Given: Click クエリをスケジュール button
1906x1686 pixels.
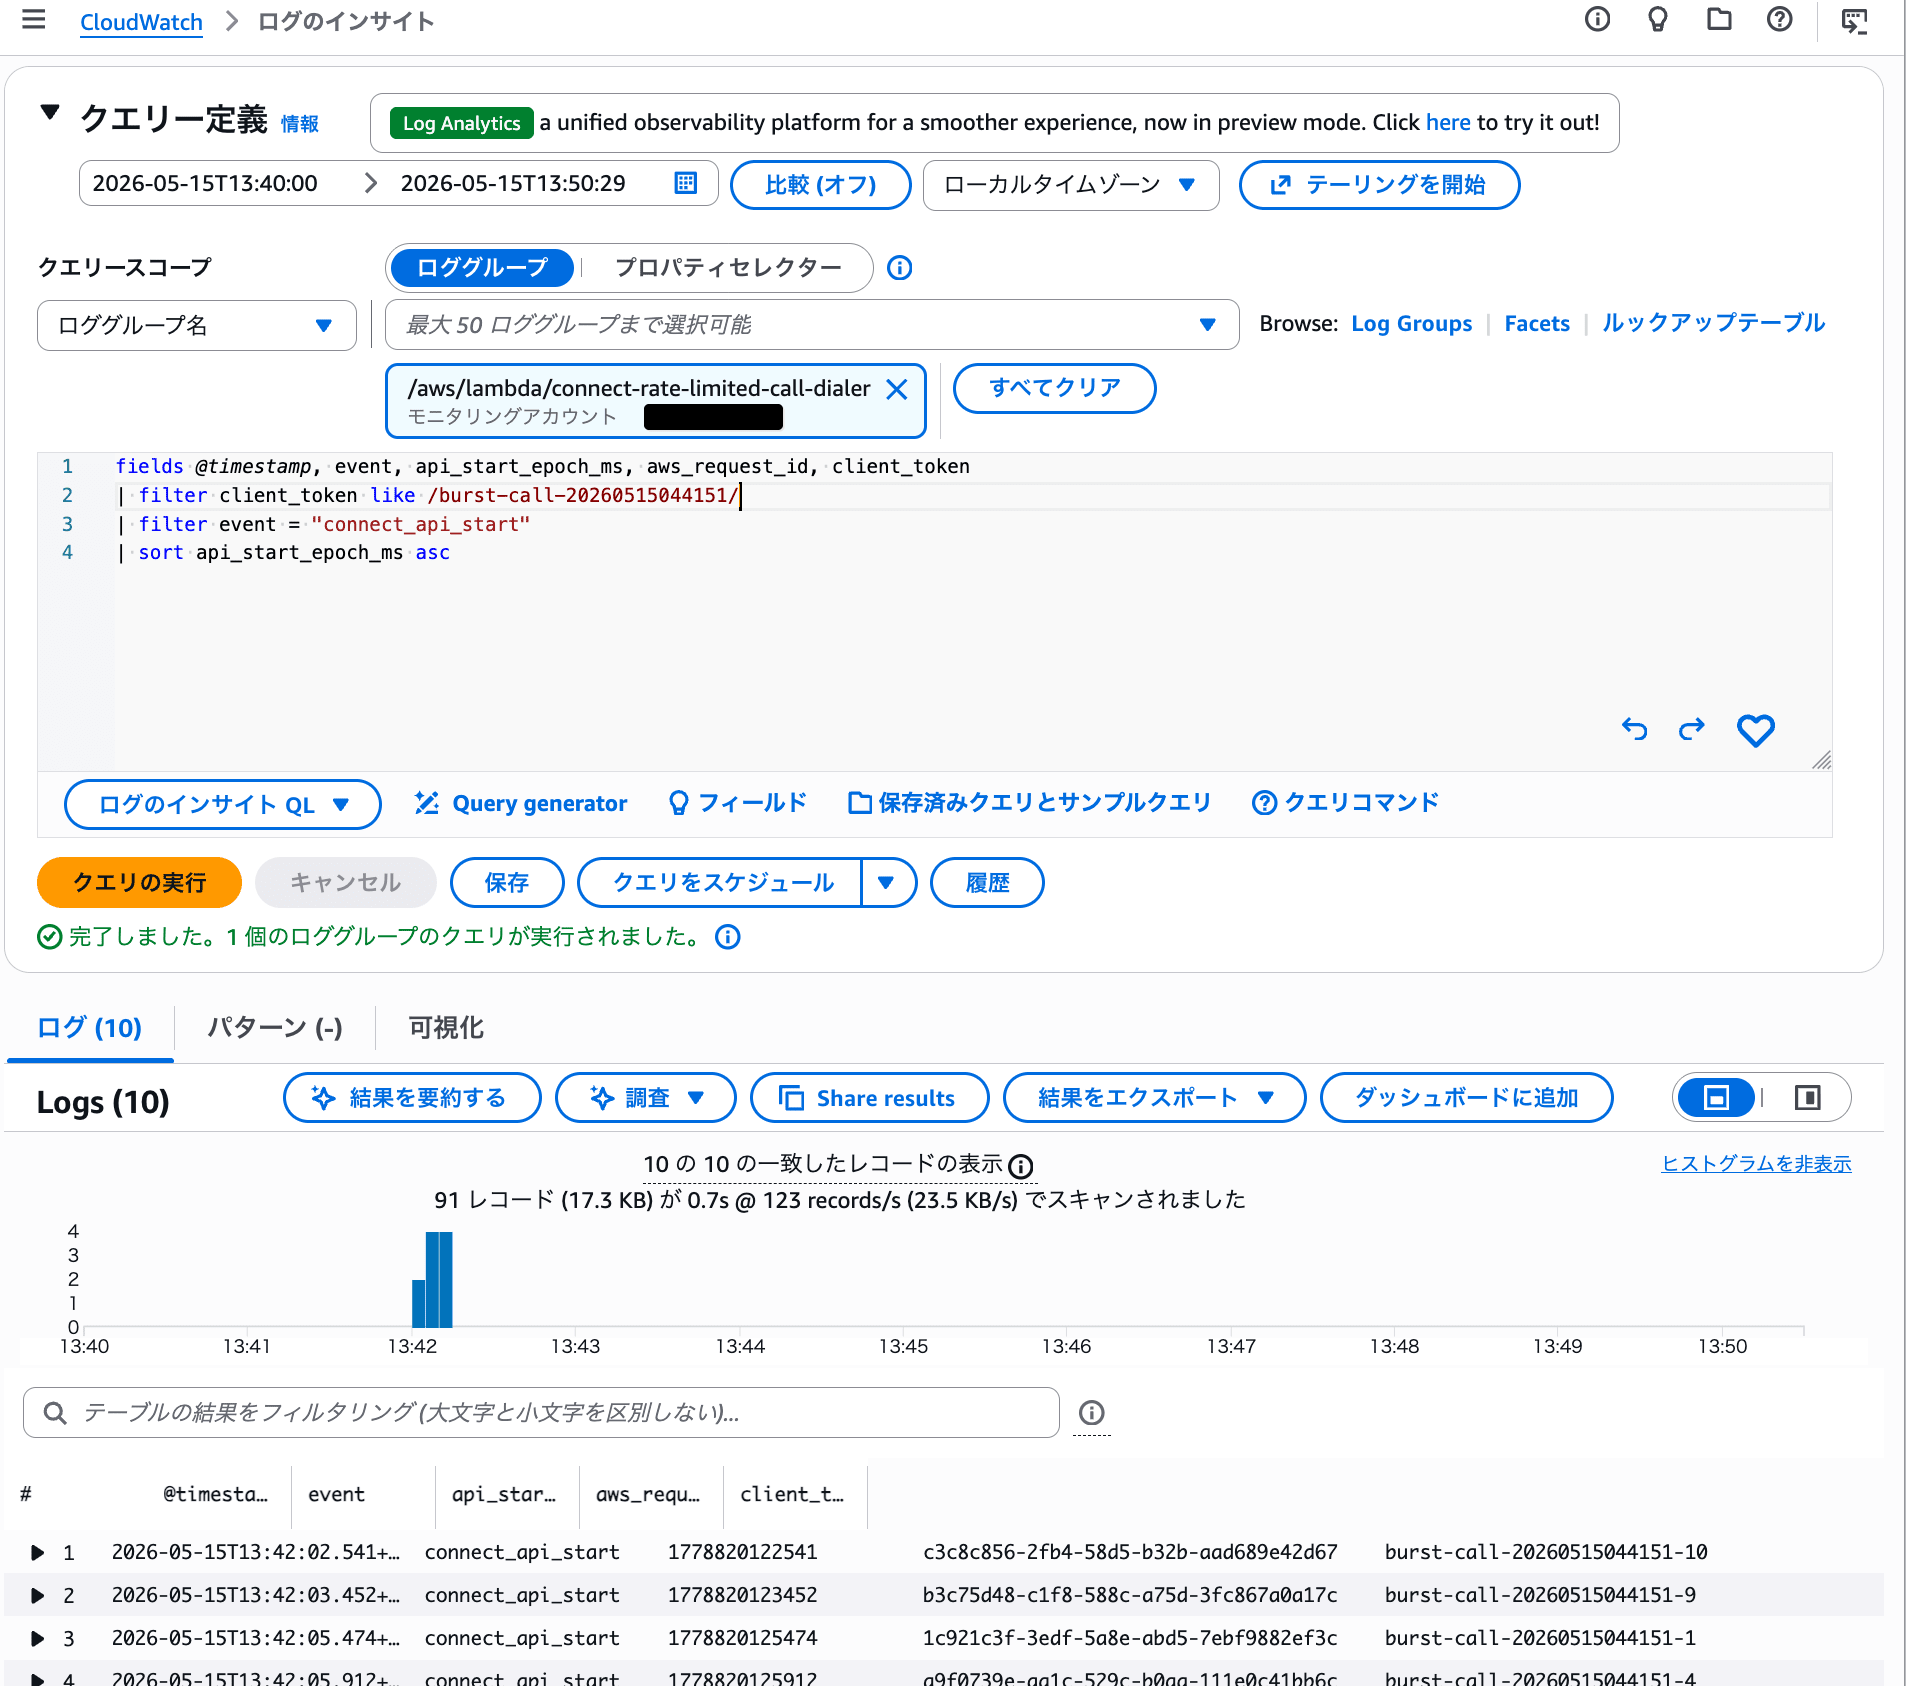Looking at the screenshot, I should pos(722,883).
